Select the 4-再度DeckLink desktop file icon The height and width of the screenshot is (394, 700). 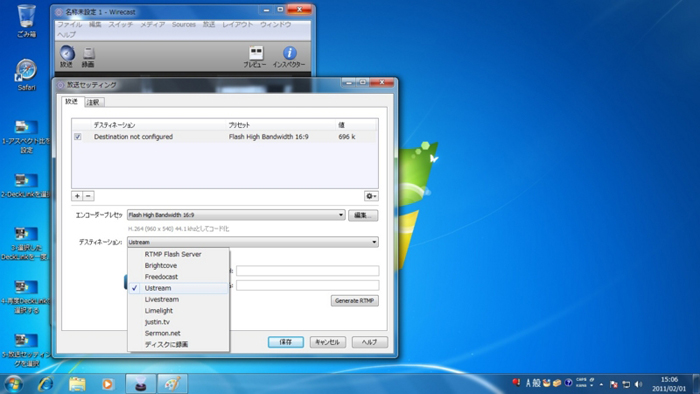[26, 297]
